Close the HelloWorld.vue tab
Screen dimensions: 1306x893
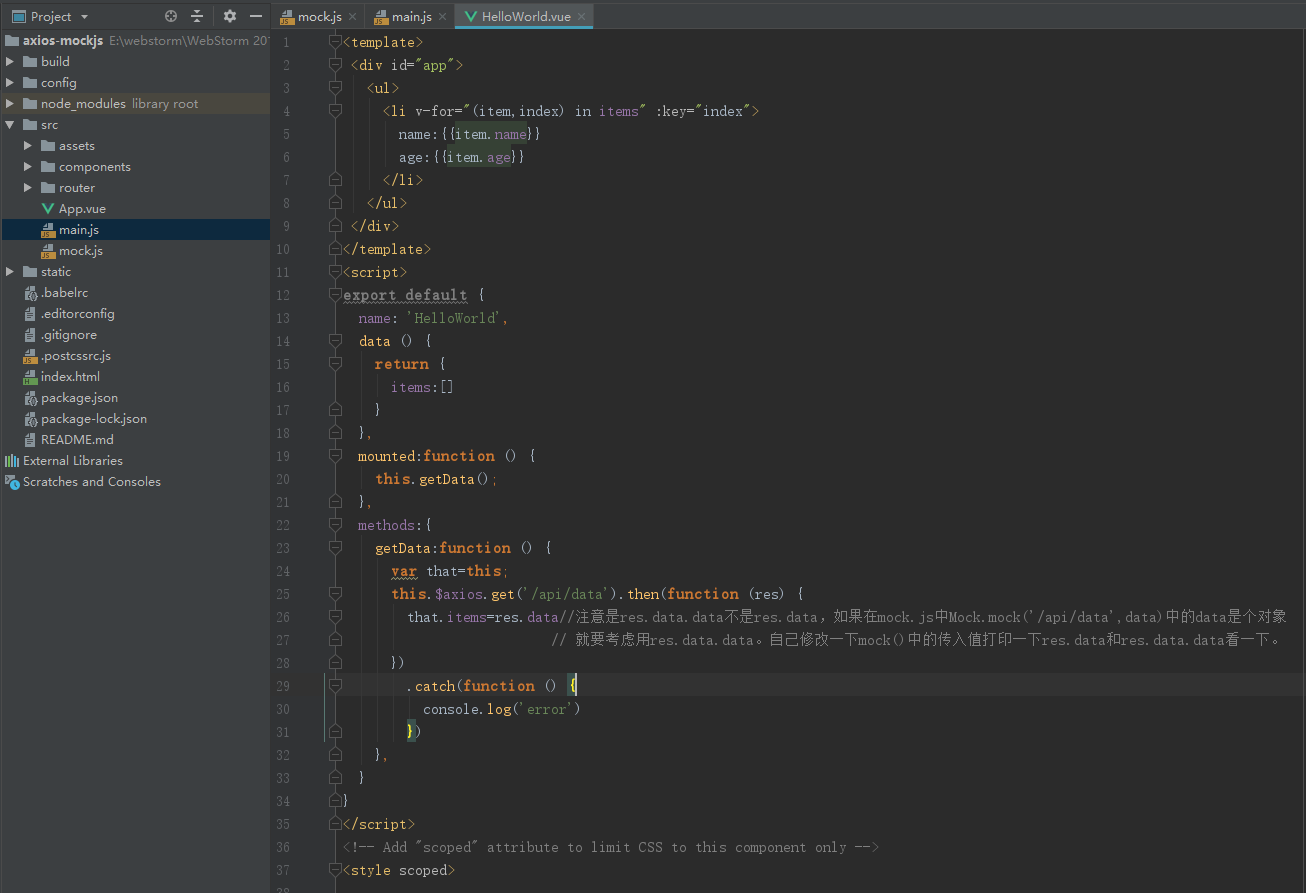pyautogui.click(x=581, y=17)
